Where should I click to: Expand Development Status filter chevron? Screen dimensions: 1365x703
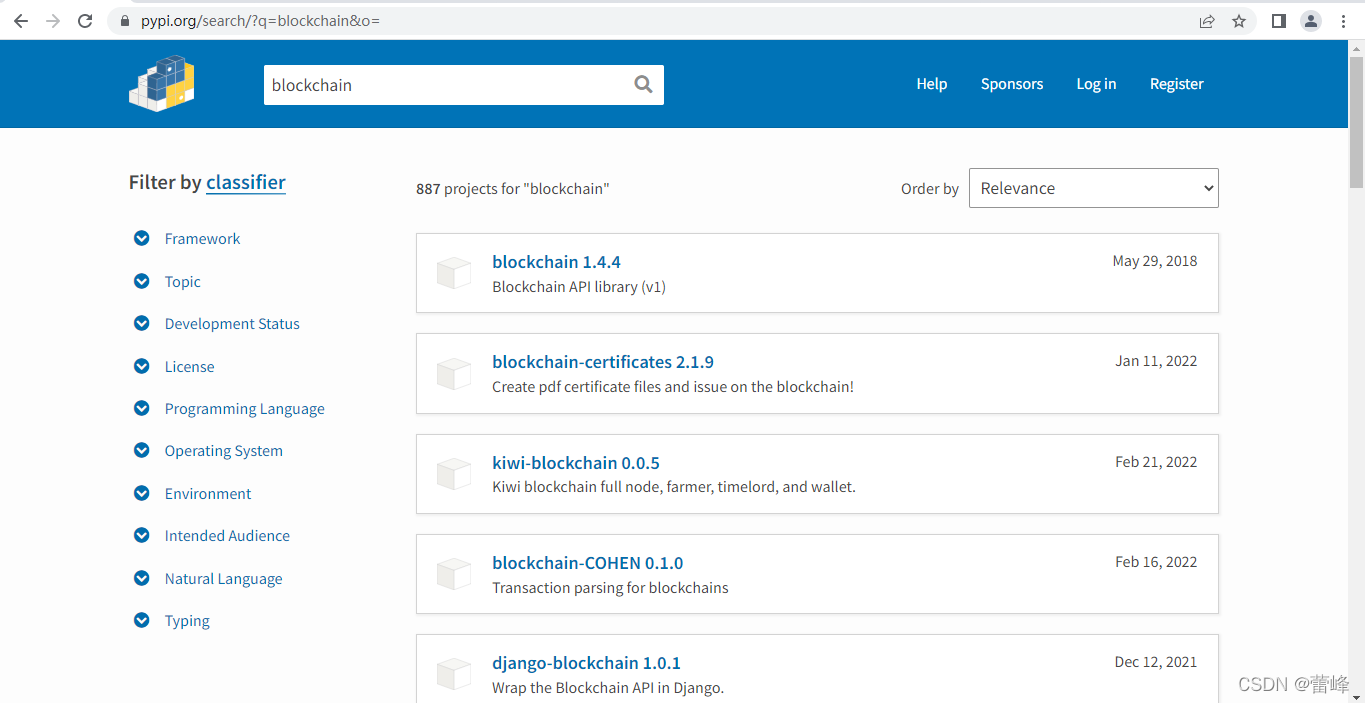(142, 323)
